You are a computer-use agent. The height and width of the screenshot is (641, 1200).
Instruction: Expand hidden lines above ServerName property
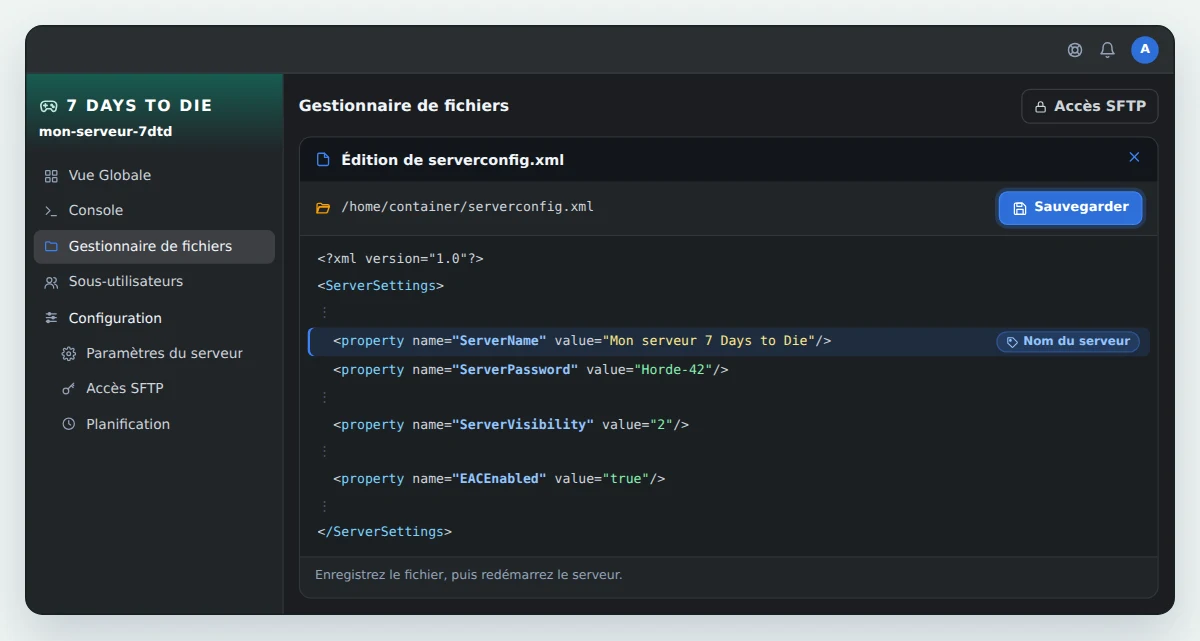click(324, 313)
